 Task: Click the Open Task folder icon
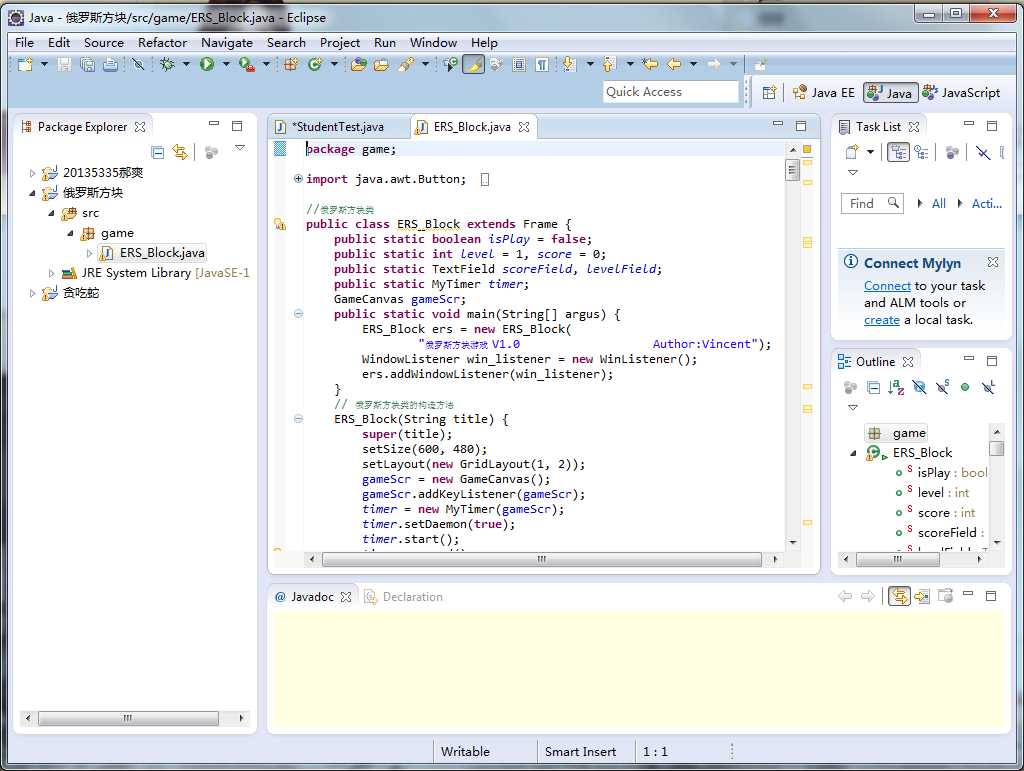tap(381, 64)
